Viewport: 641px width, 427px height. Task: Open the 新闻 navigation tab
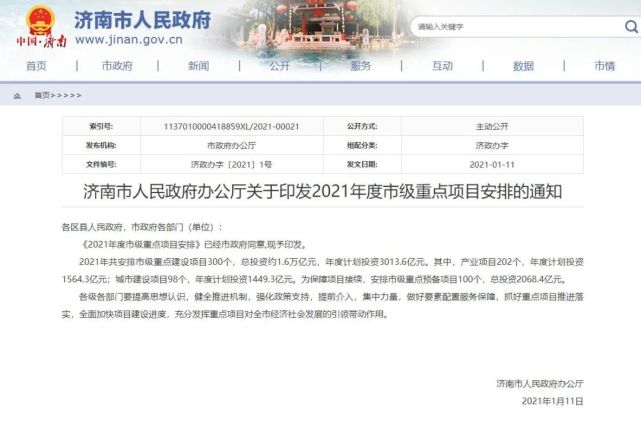[199, 66]
